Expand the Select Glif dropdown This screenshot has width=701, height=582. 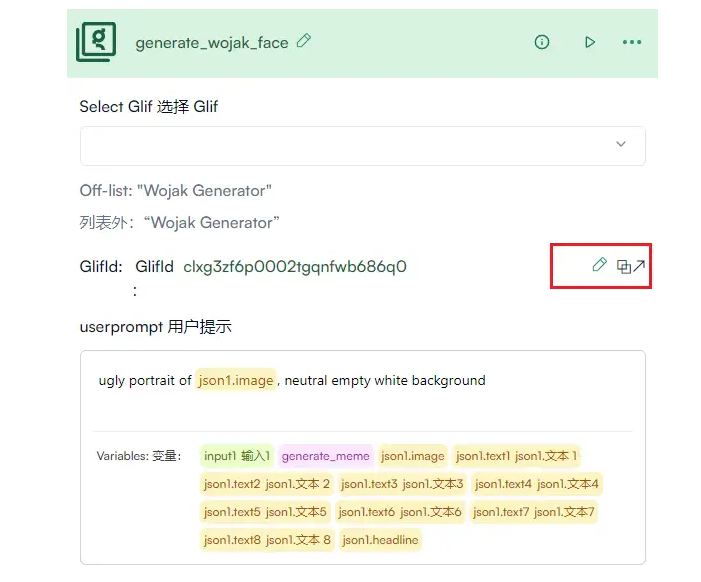[363, 146]
